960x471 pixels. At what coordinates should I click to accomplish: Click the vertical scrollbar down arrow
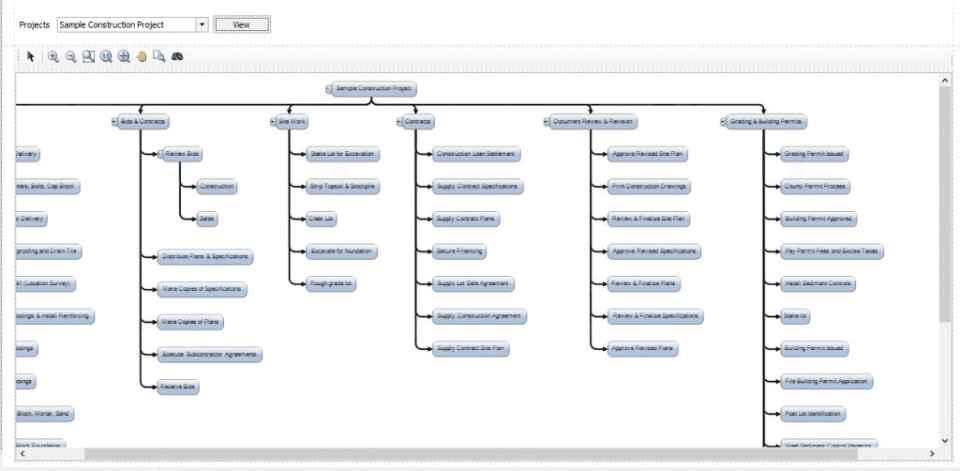pos(945,439)
